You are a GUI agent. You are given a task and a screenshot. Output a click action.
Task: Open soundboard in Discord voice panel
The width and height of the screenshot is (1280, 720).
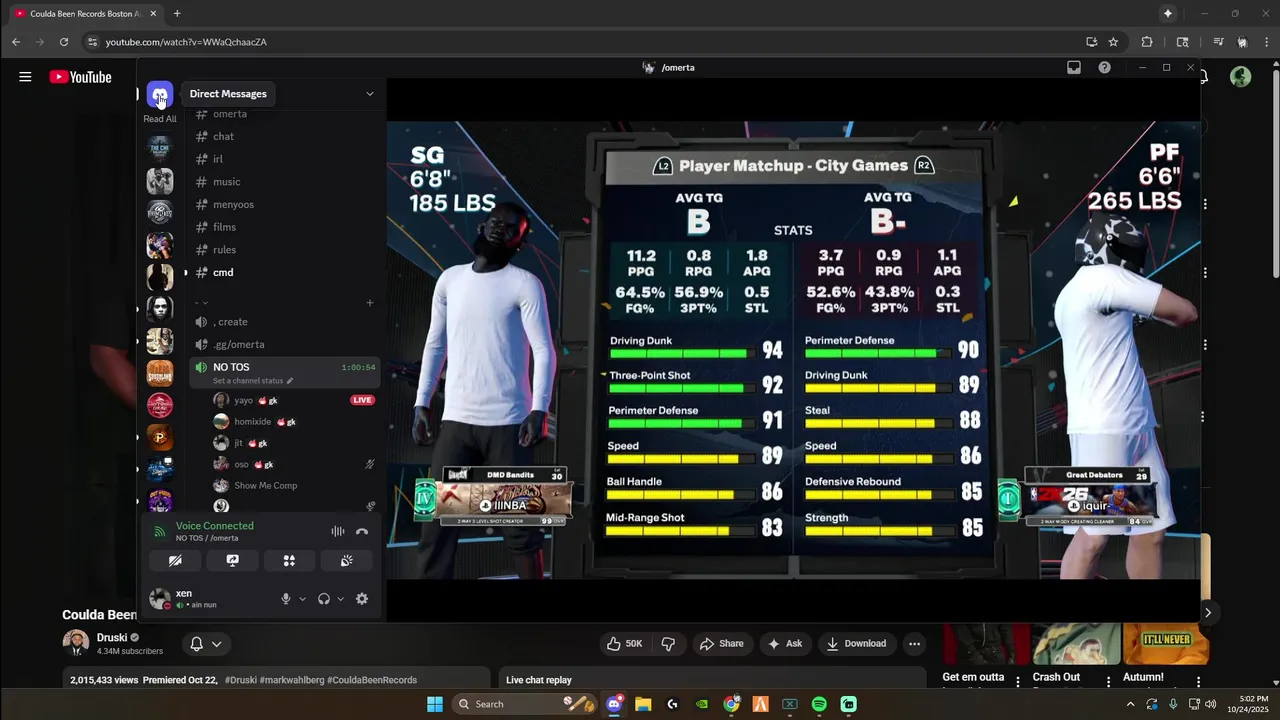point(346,561)
